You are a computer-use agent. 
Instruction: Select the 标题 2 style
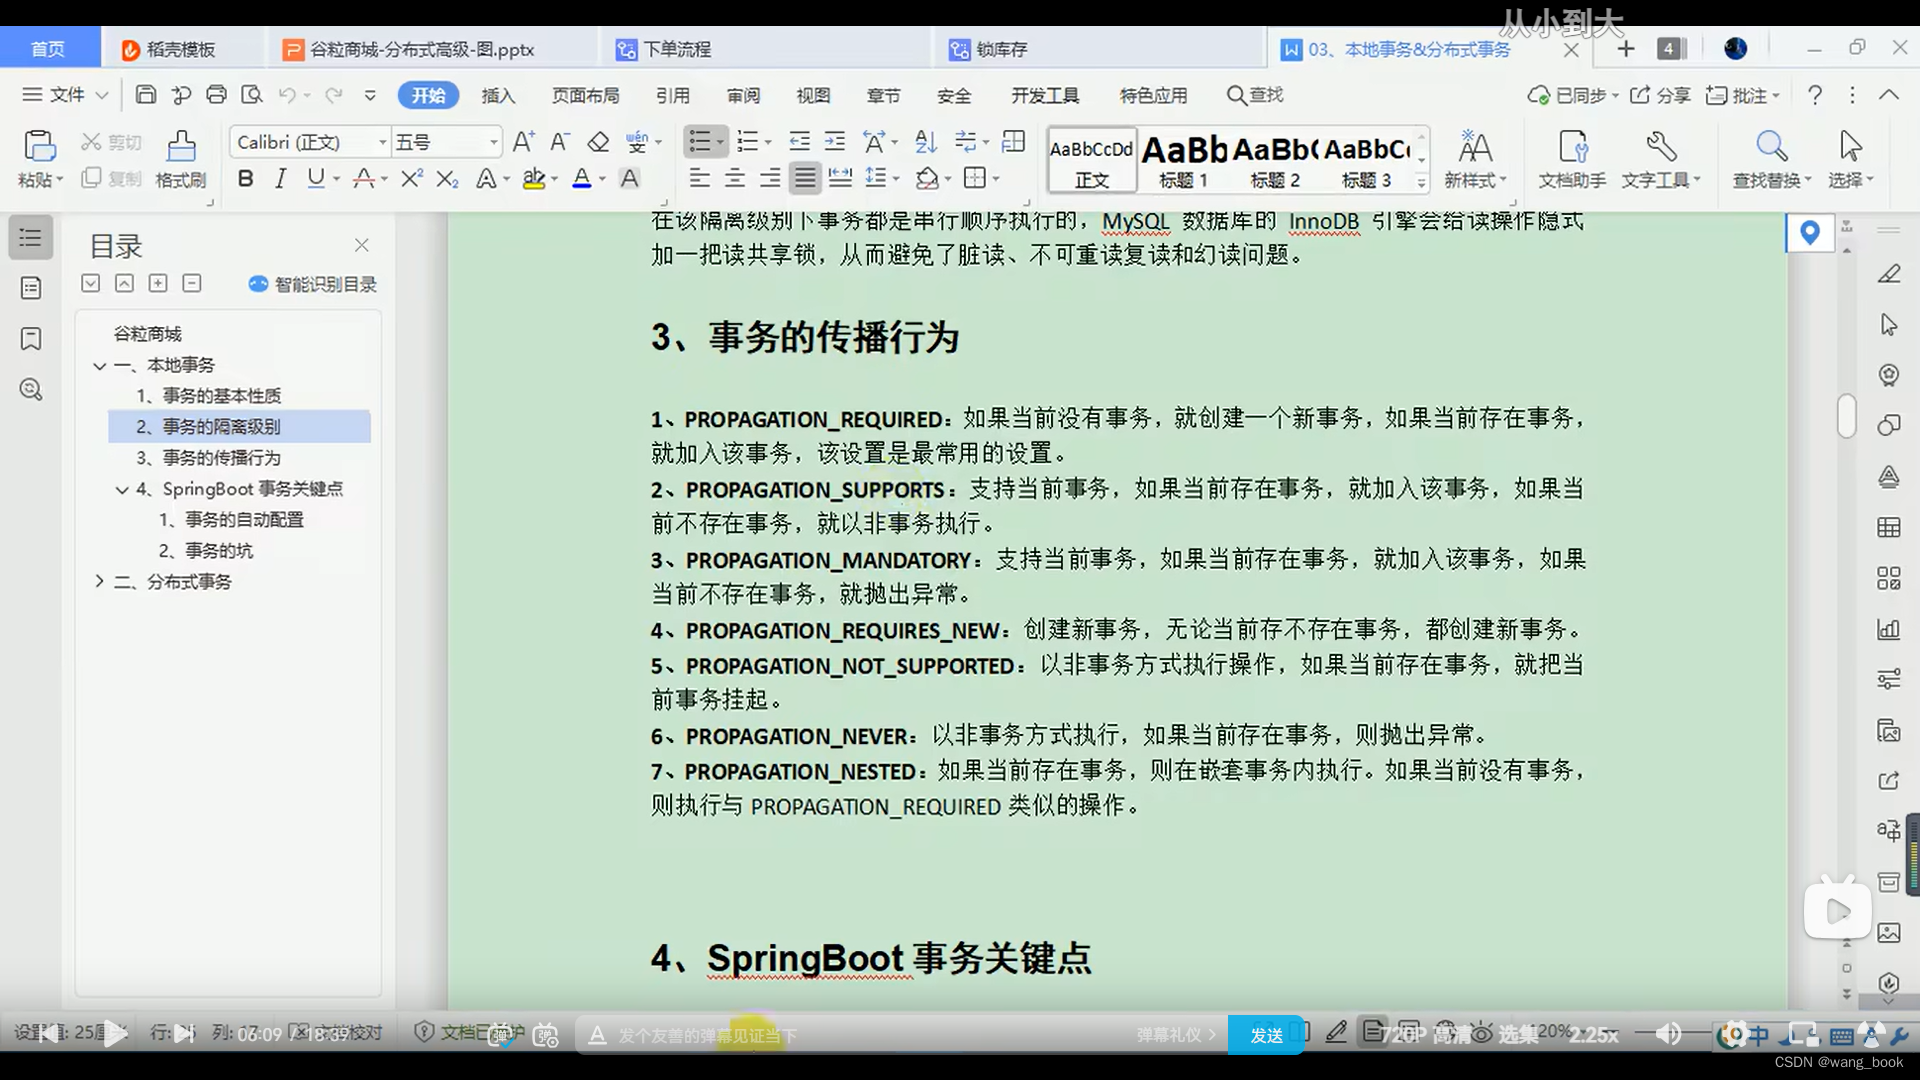tap(1275, 160)
